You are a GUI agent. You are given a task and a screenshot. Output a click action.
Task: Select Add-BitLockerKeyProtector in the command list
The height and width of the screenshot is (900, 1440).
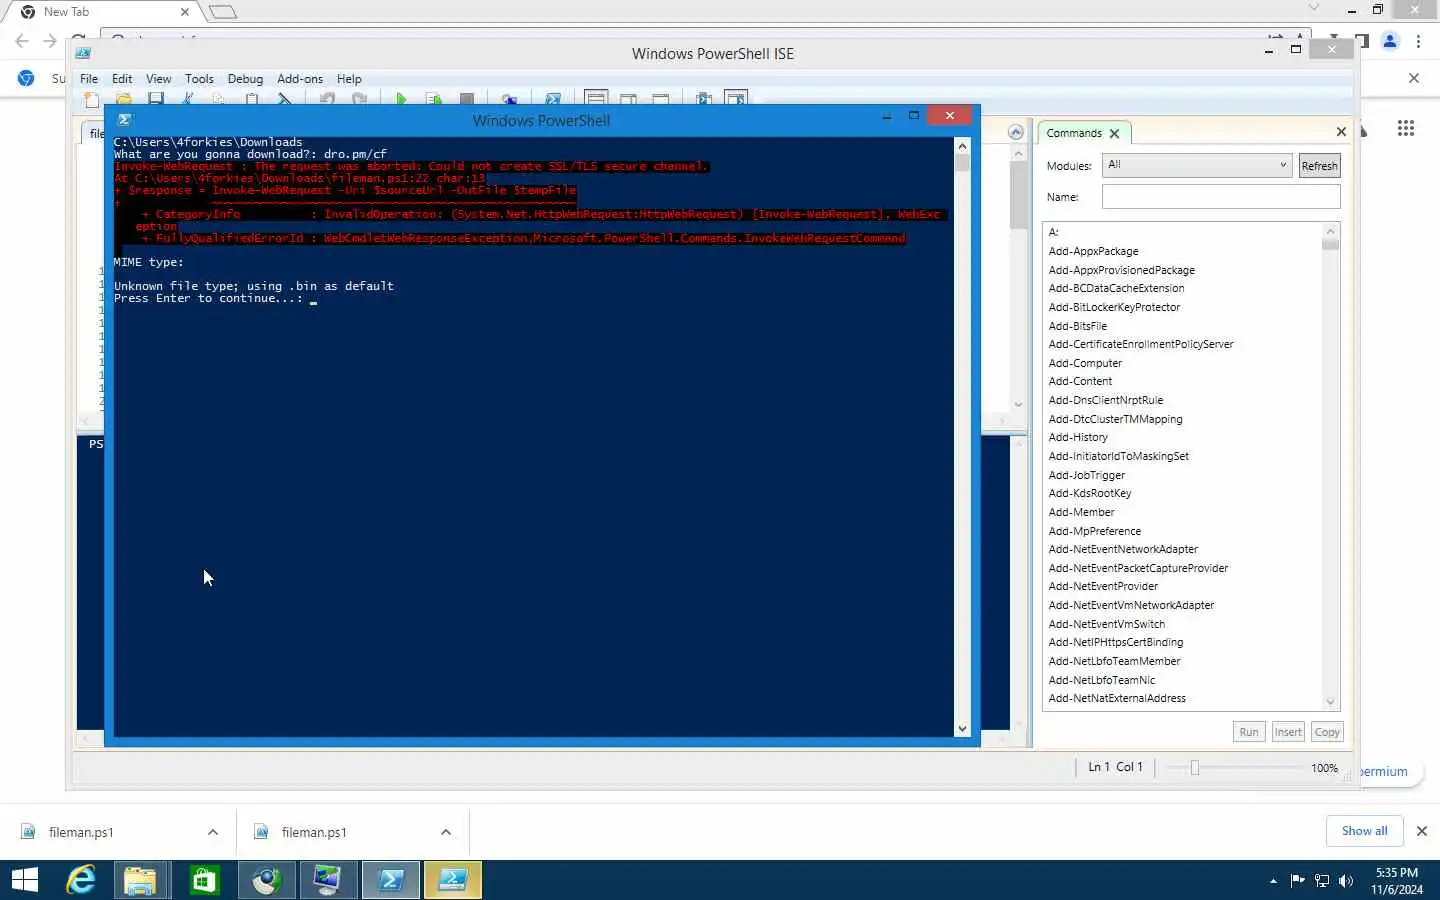pyautogui.click(x=1114, y=307)
